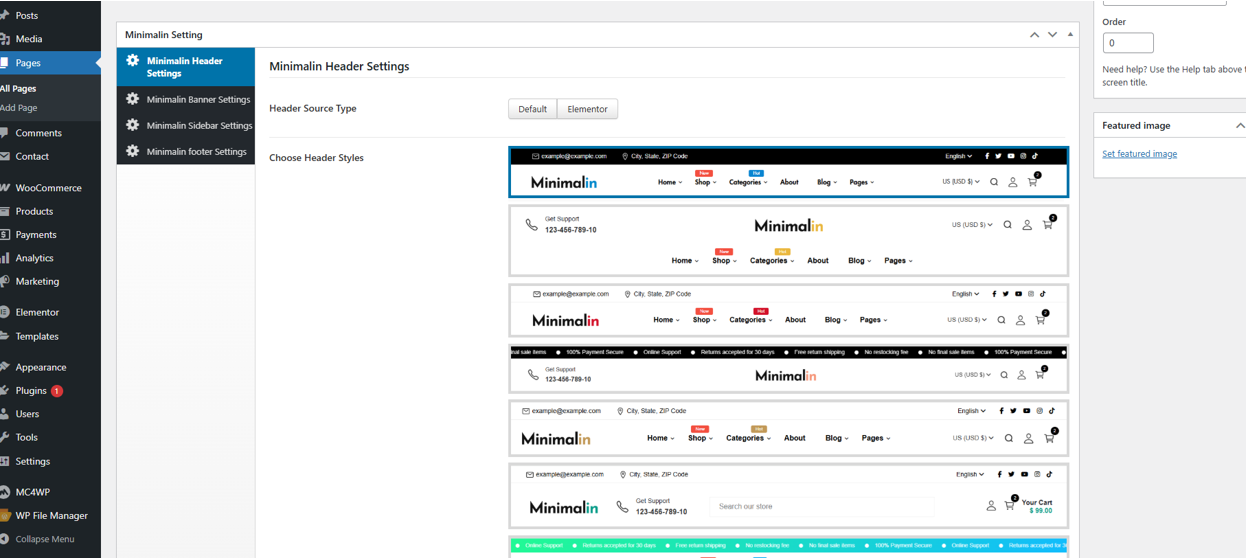Set Header Source Type to Elementor
1246x558 pixels.
(x=587, y=109)
